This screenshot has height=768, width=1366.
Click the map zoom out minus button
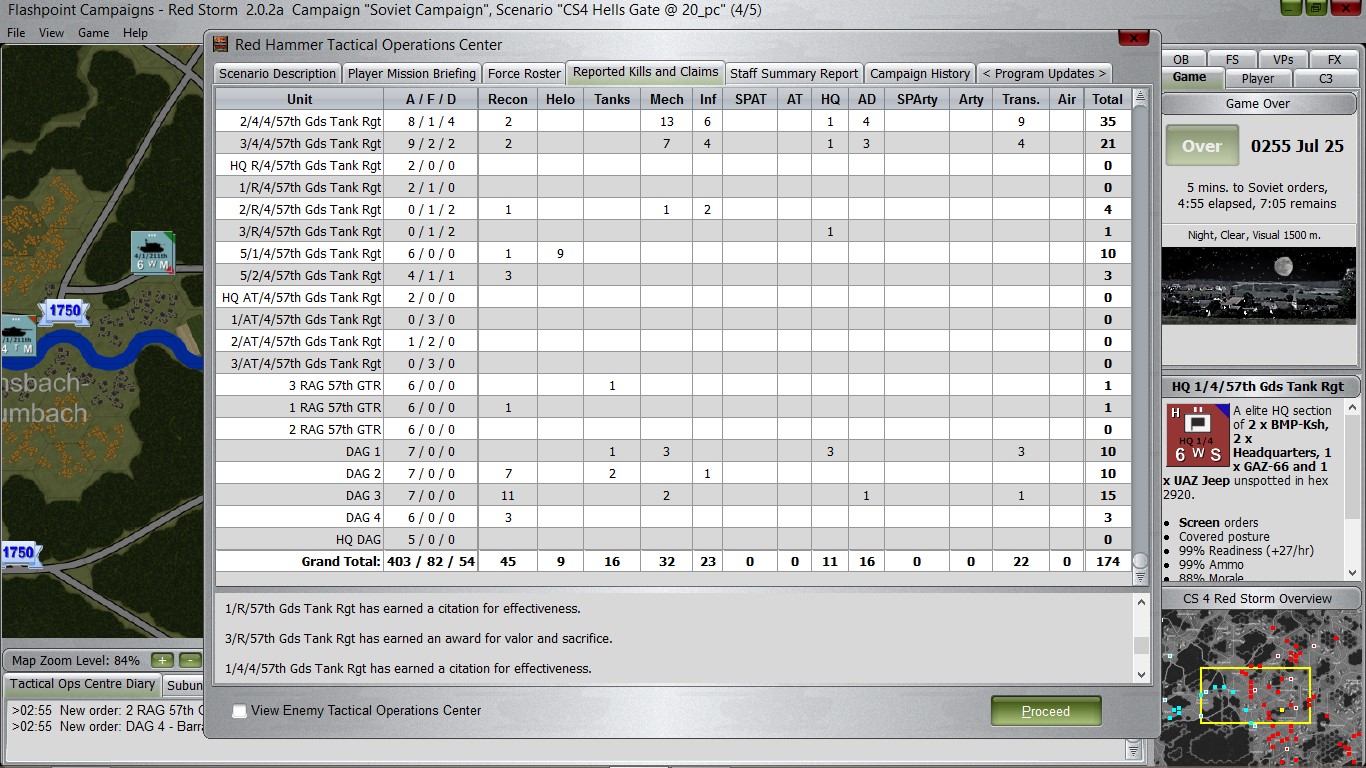[189, 660]
